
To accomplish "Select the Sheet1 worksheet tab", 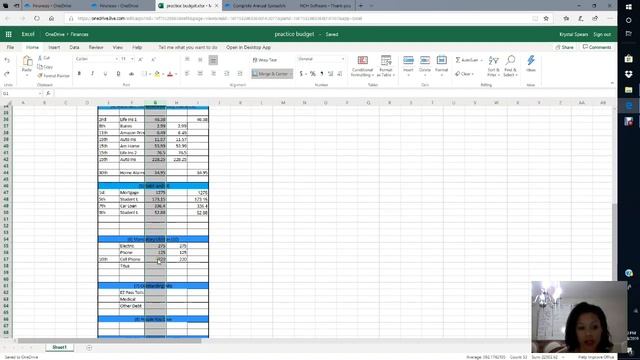I will click(x=59, y=347).
